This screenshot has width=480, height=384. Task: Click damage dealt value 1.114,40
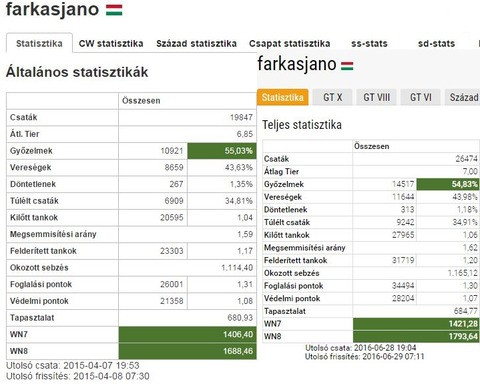coord(237,267)
